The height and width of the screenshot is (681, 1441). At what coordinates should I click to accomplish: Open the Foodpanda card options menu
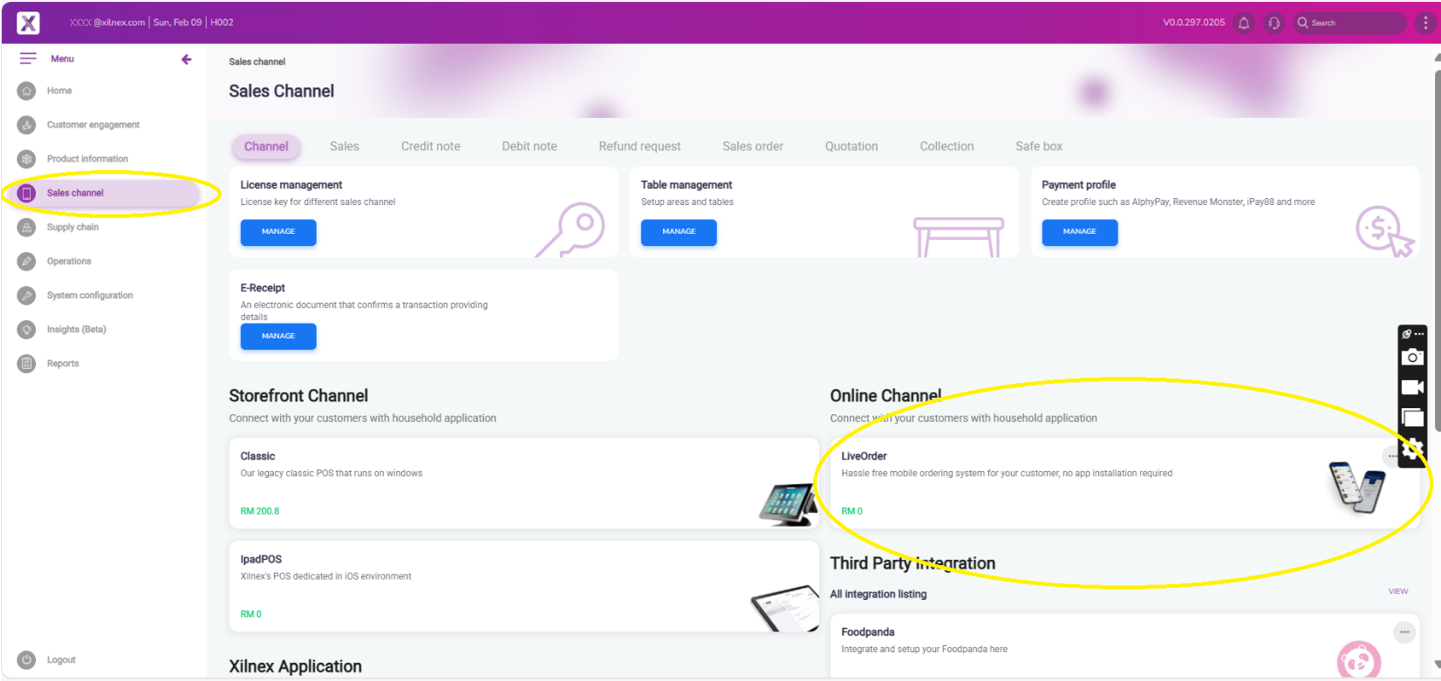(x=1404, y=631)
